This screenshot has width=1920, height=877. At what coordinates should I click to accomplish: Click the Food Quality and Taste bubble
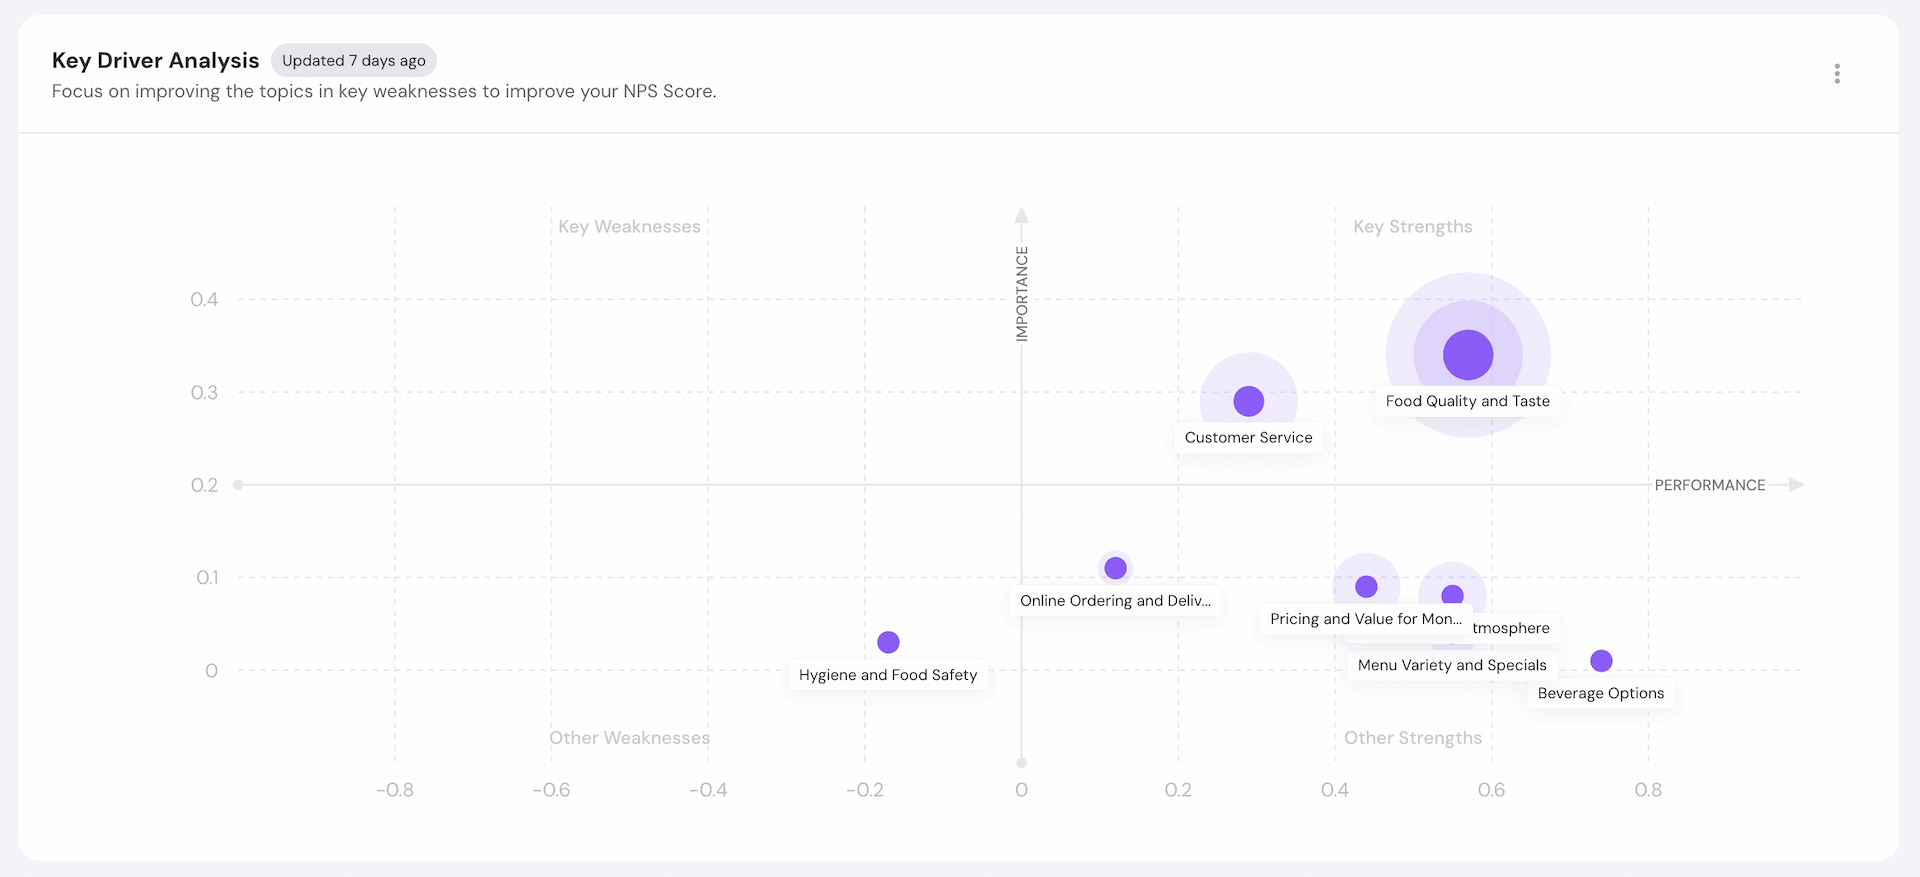1467,355
